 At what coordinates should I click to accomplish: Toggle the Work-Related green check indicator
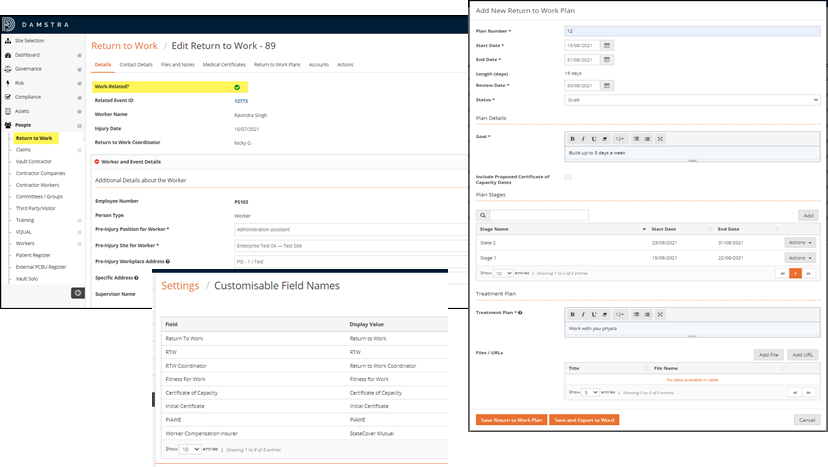coord(237,87)
